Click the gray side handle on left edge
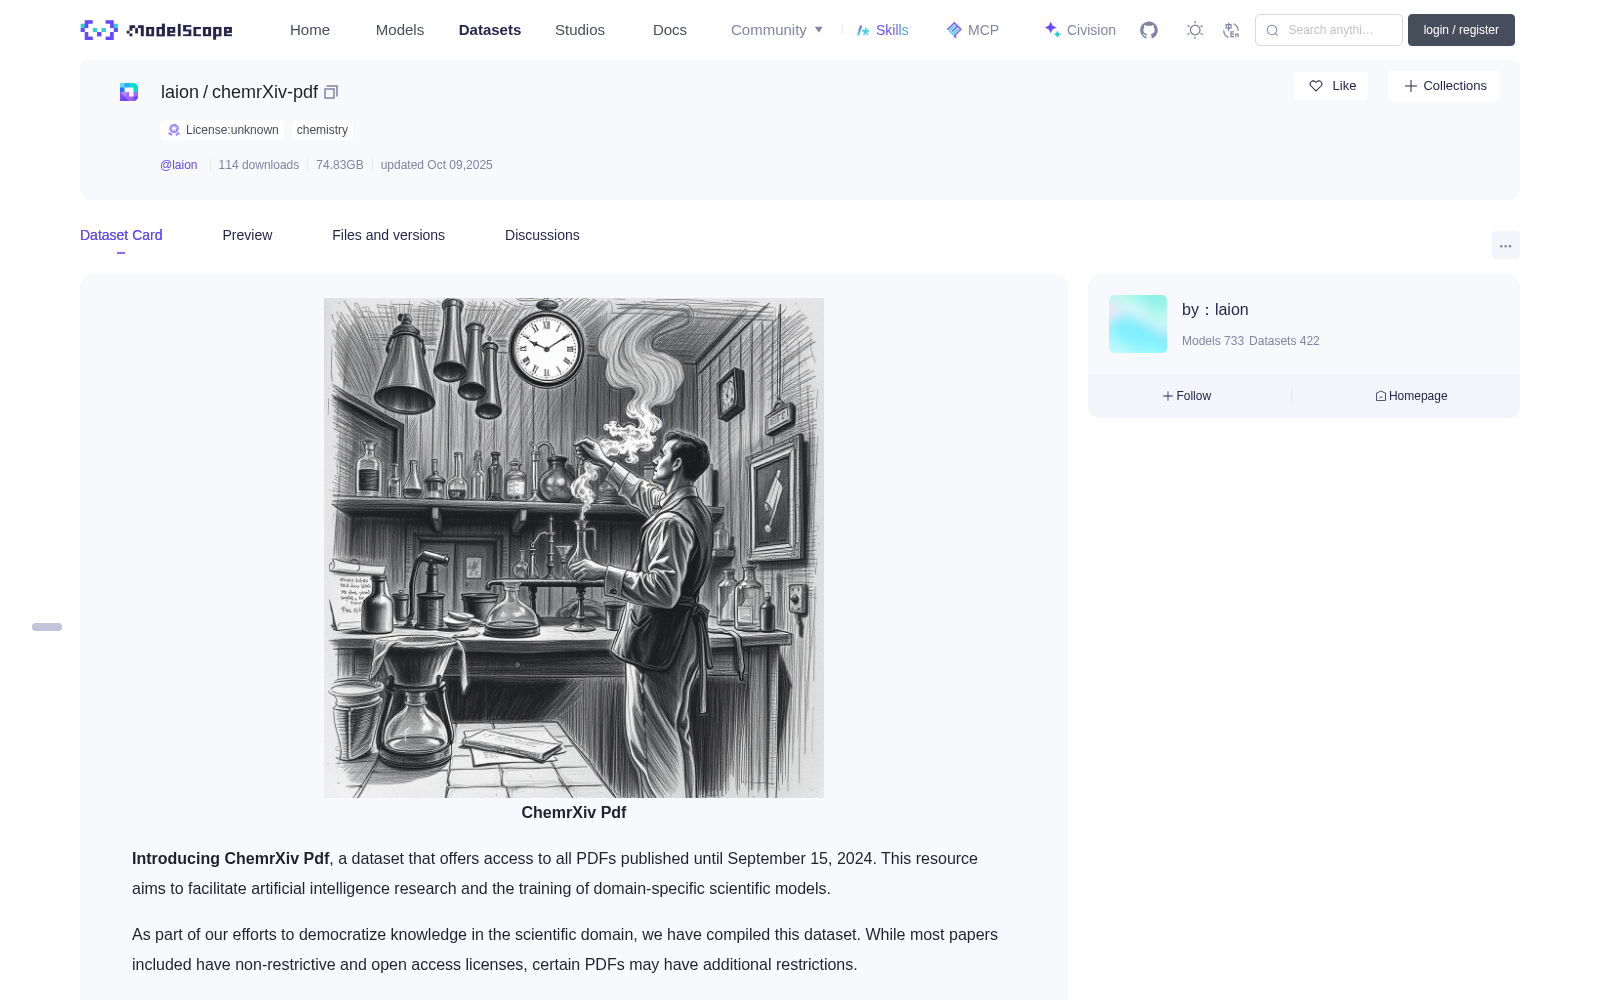1600x1000 pixels. pos(47,627)
